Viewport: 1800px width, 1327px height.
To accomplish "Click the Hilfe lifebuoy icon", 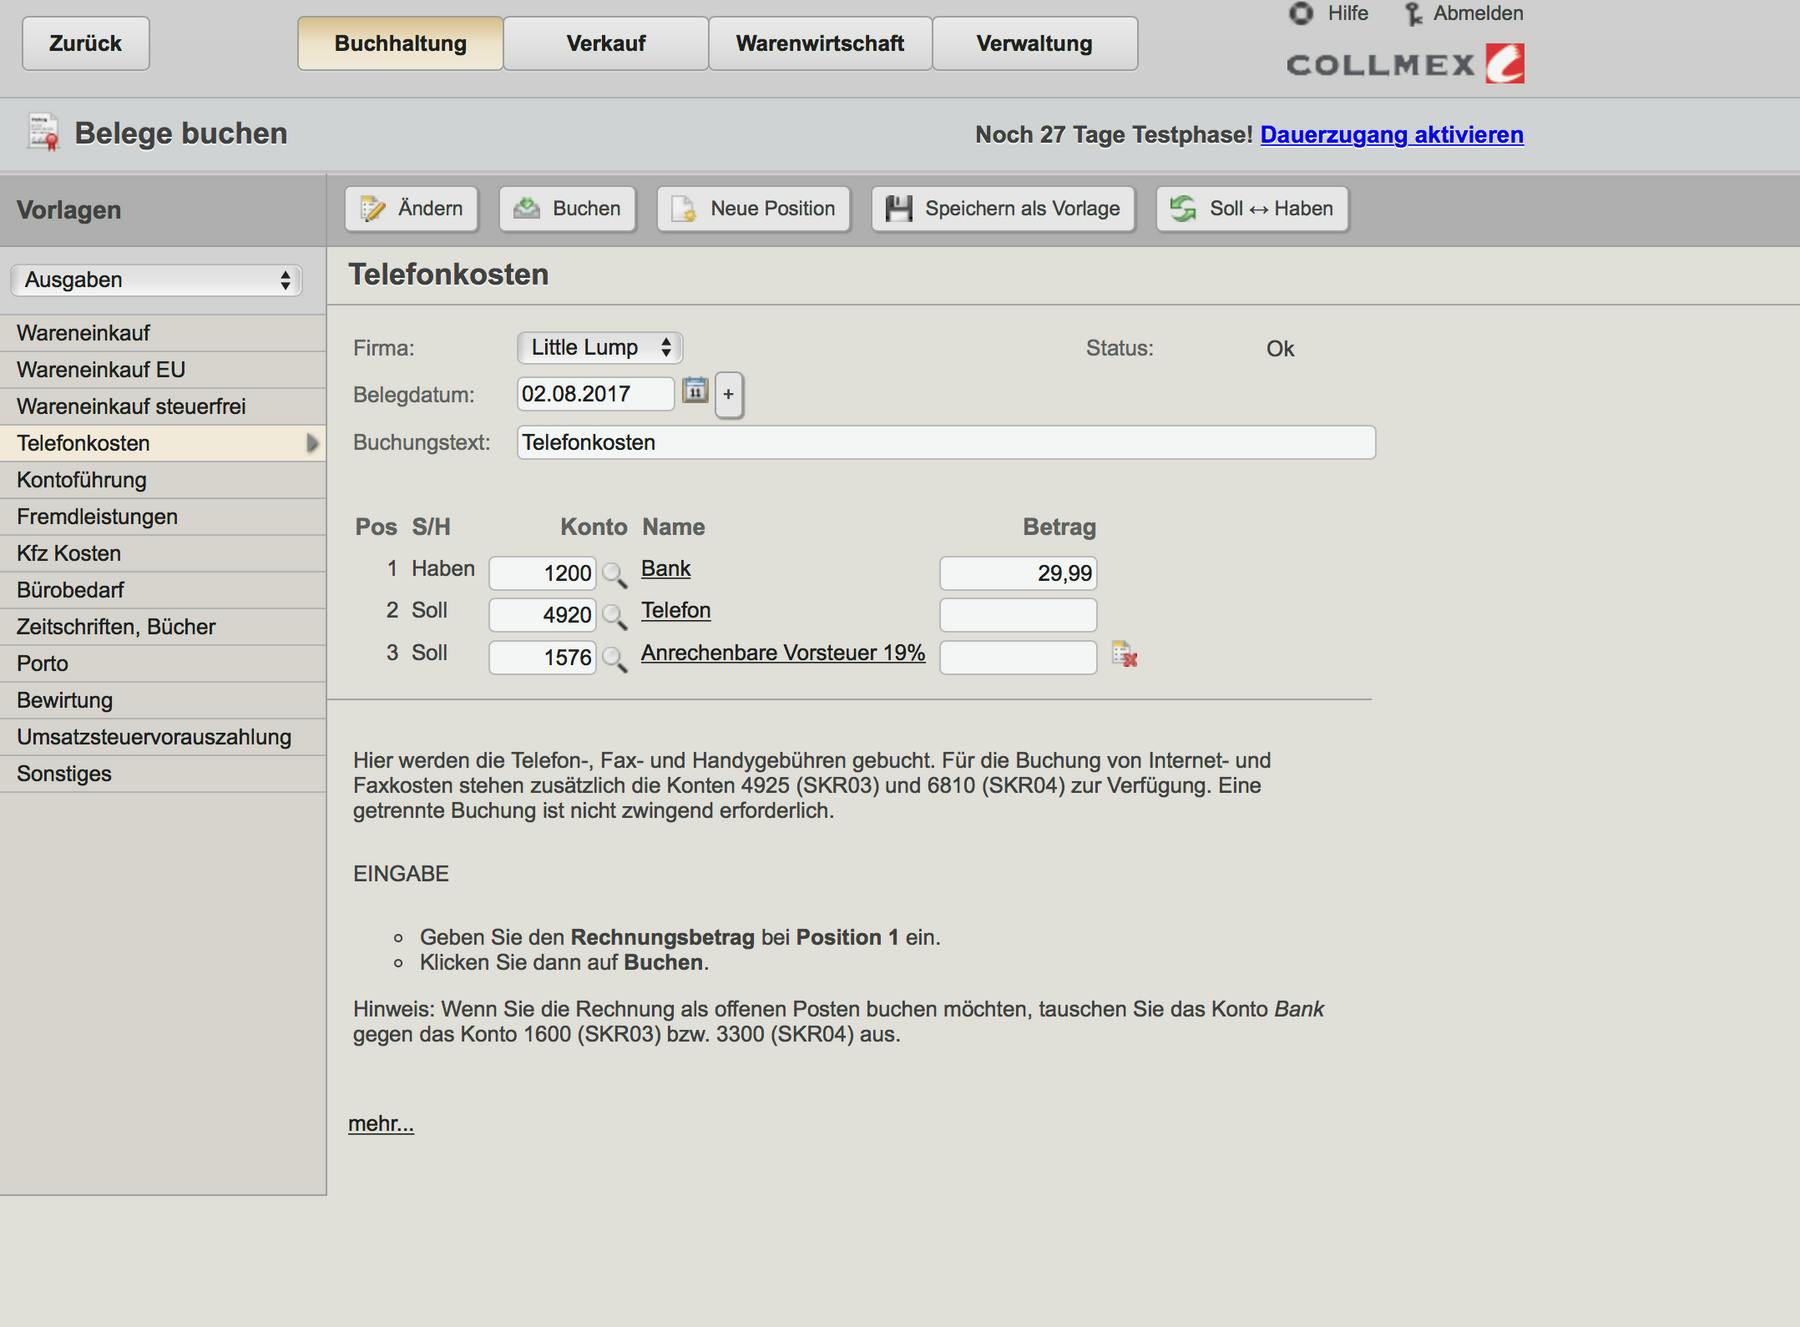I will point(1301,13).
